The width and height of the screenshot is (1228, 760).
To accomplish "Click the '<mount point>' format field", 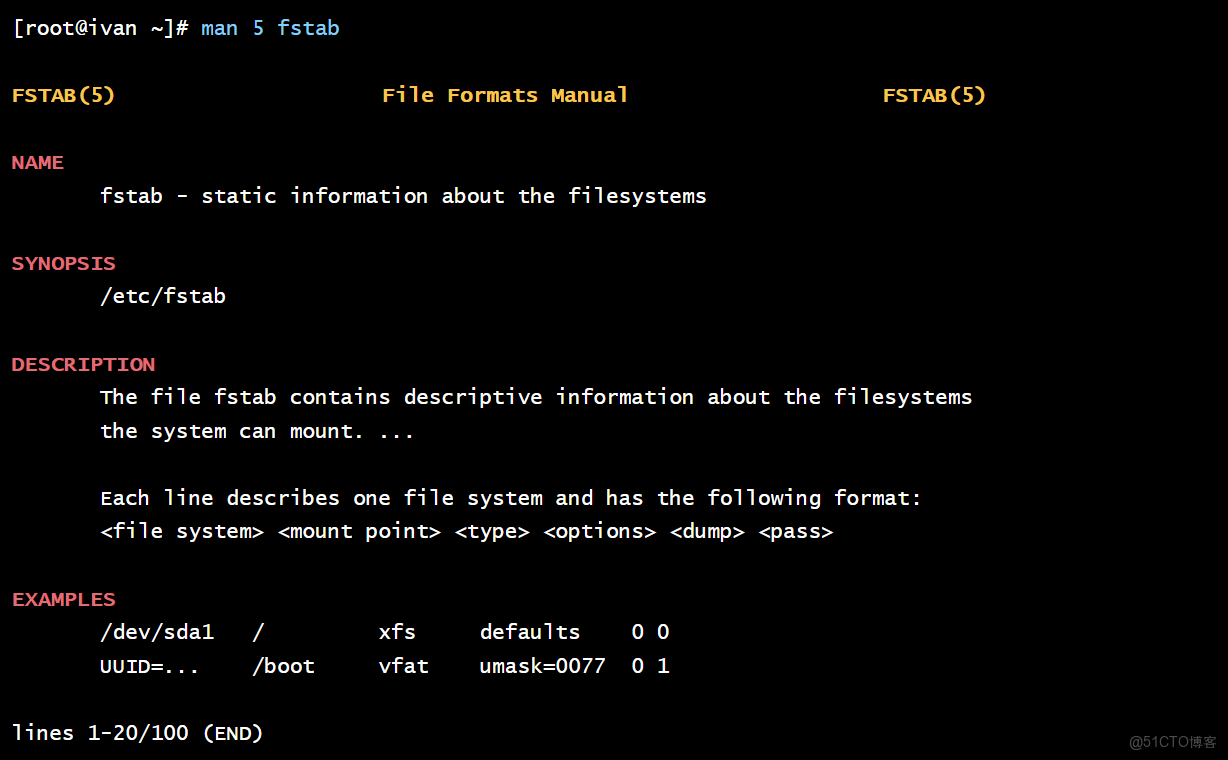I will tap(359, 532).
